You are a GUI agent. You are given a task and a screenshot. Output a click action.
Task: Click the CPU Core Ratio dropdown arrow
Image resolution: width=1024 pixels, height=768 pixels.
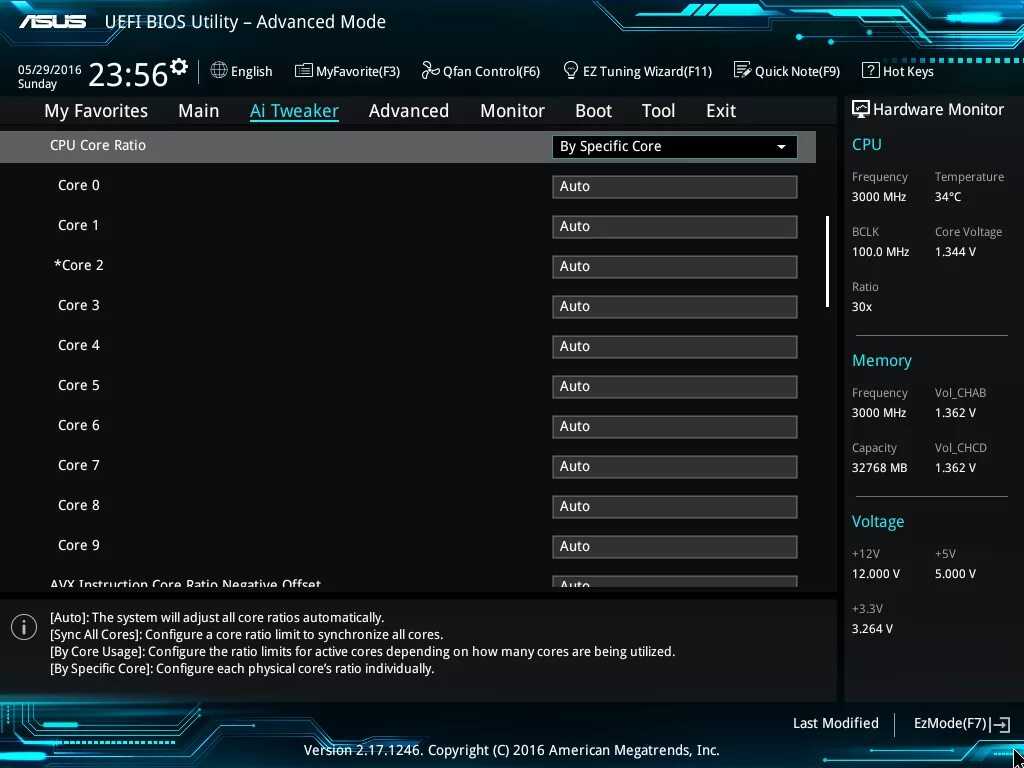781,147
